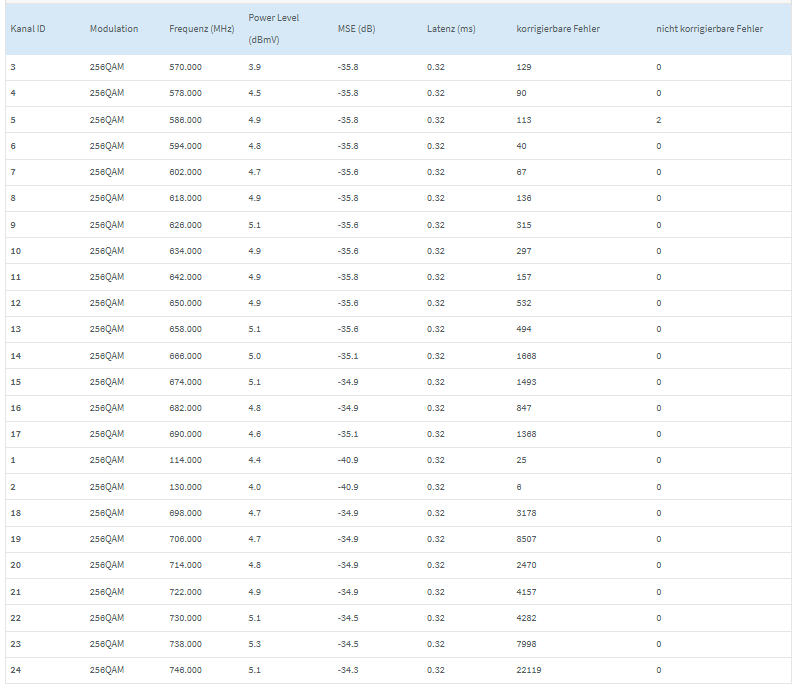Select power level value 4.0
This screenshot has width=801, height=691.
click(254, 487)
